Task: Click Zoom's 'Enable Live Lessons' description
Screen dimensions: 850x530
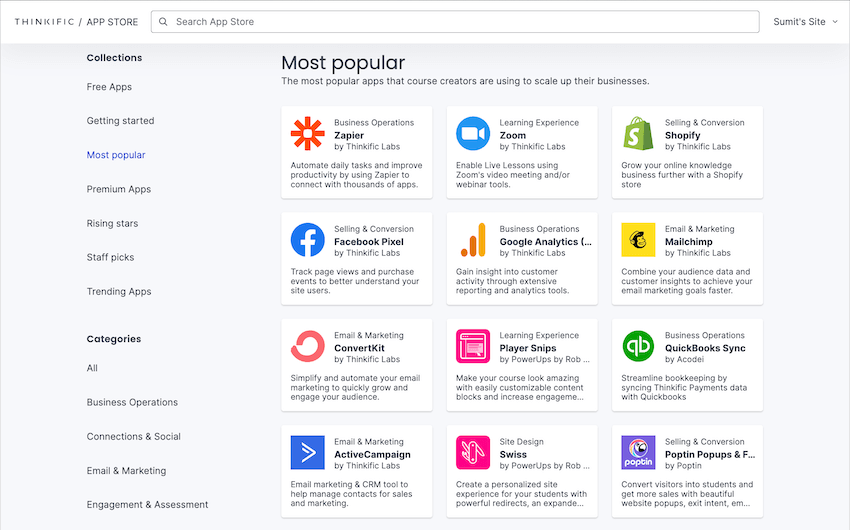Action: tap(513, 174)
